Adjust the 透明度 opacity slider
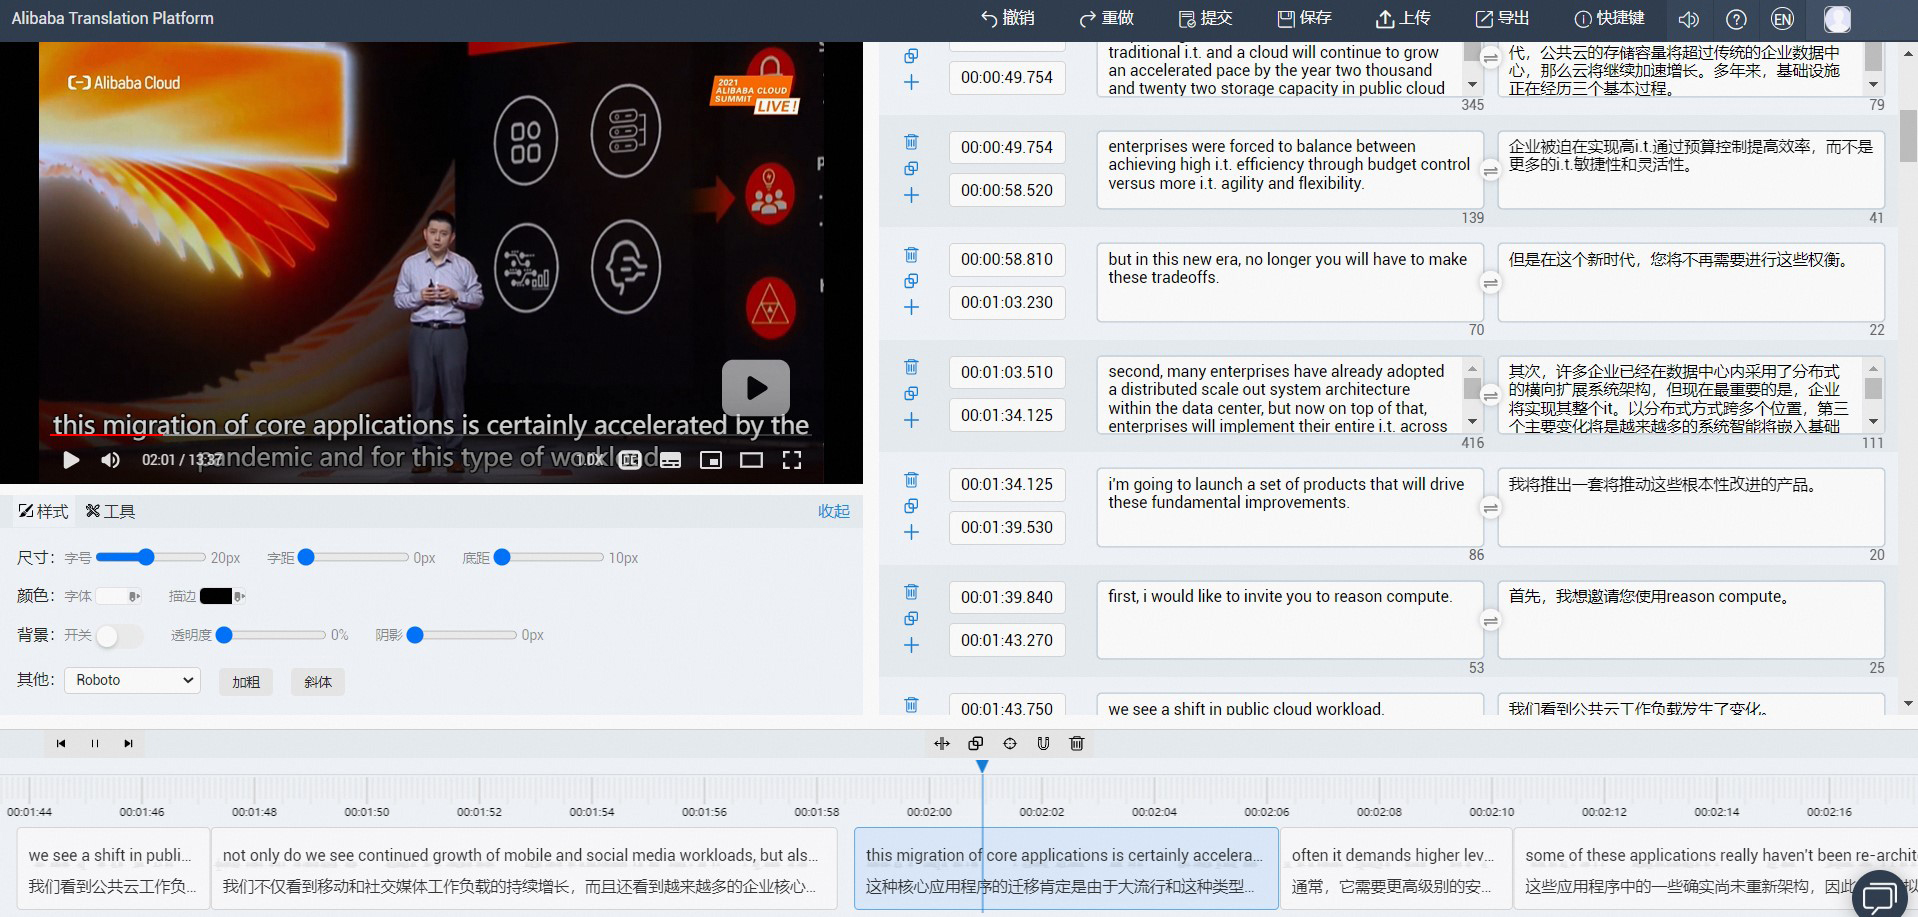Screen dimensions: 1918x917 (x=271, y=635)
